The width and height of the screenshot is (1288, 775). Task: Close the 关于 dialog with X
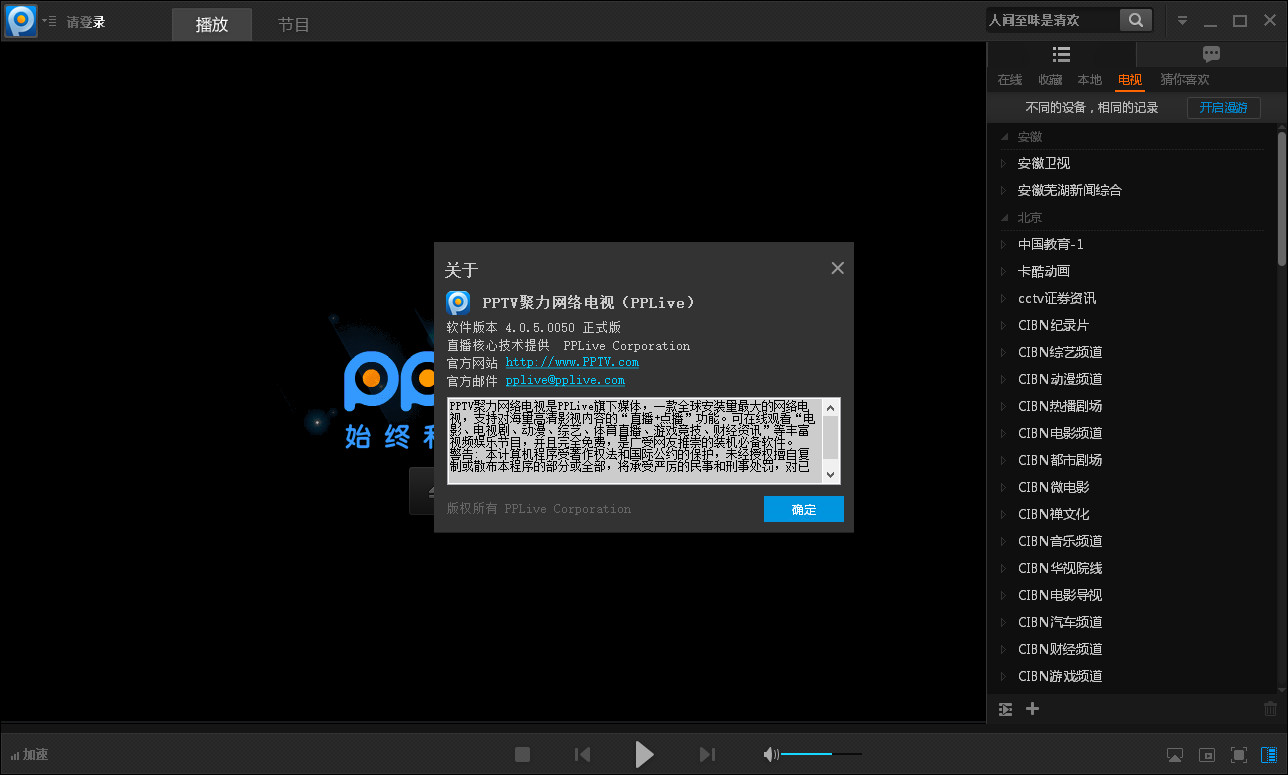tap(838, 268)
